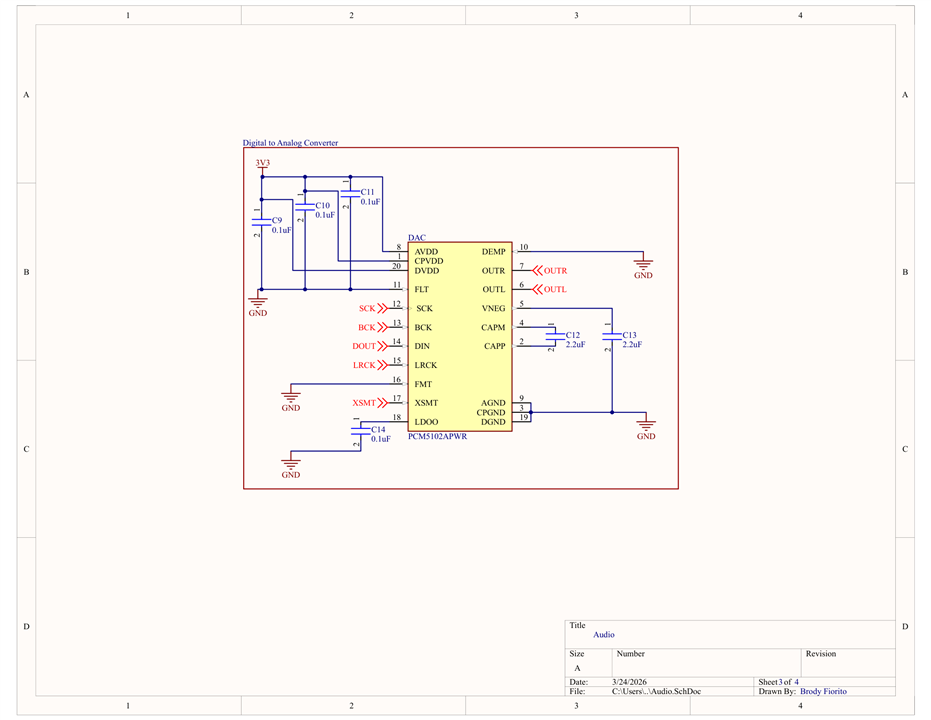Image resolution: width=931 pixels, height=720 pixels.
Task: Select the C11 capacitor designator label
Action: (368, 192)
